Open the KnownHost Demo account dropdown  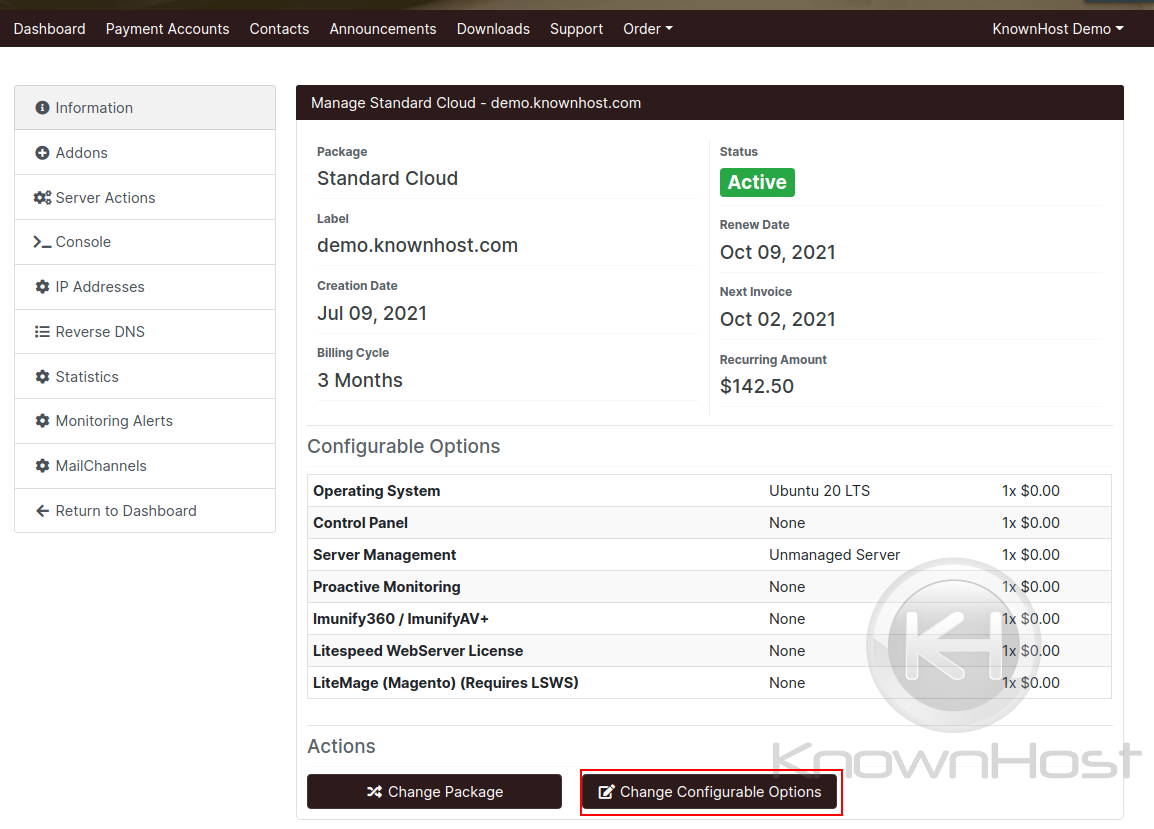tap(1058, 29)
